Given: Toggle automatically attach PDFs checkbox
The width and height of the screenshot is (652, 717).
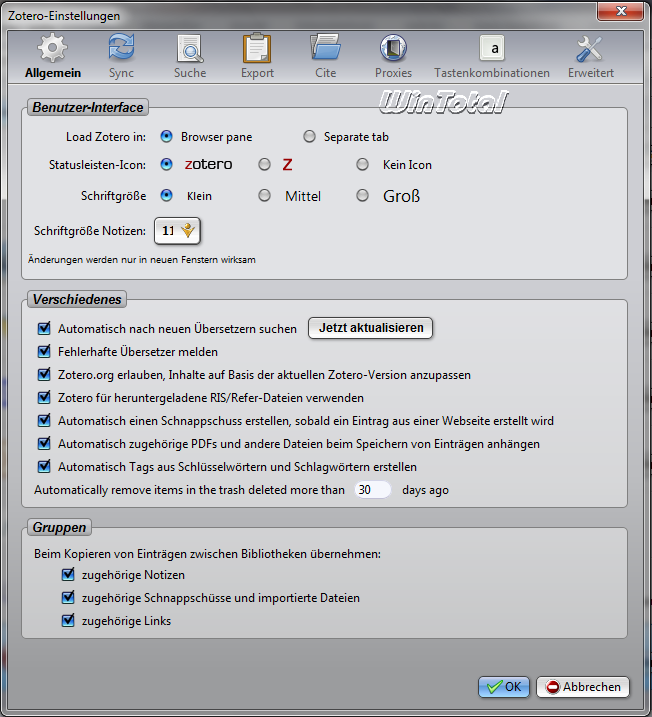Looking at the screenshot, I should (x=44, y=443).
